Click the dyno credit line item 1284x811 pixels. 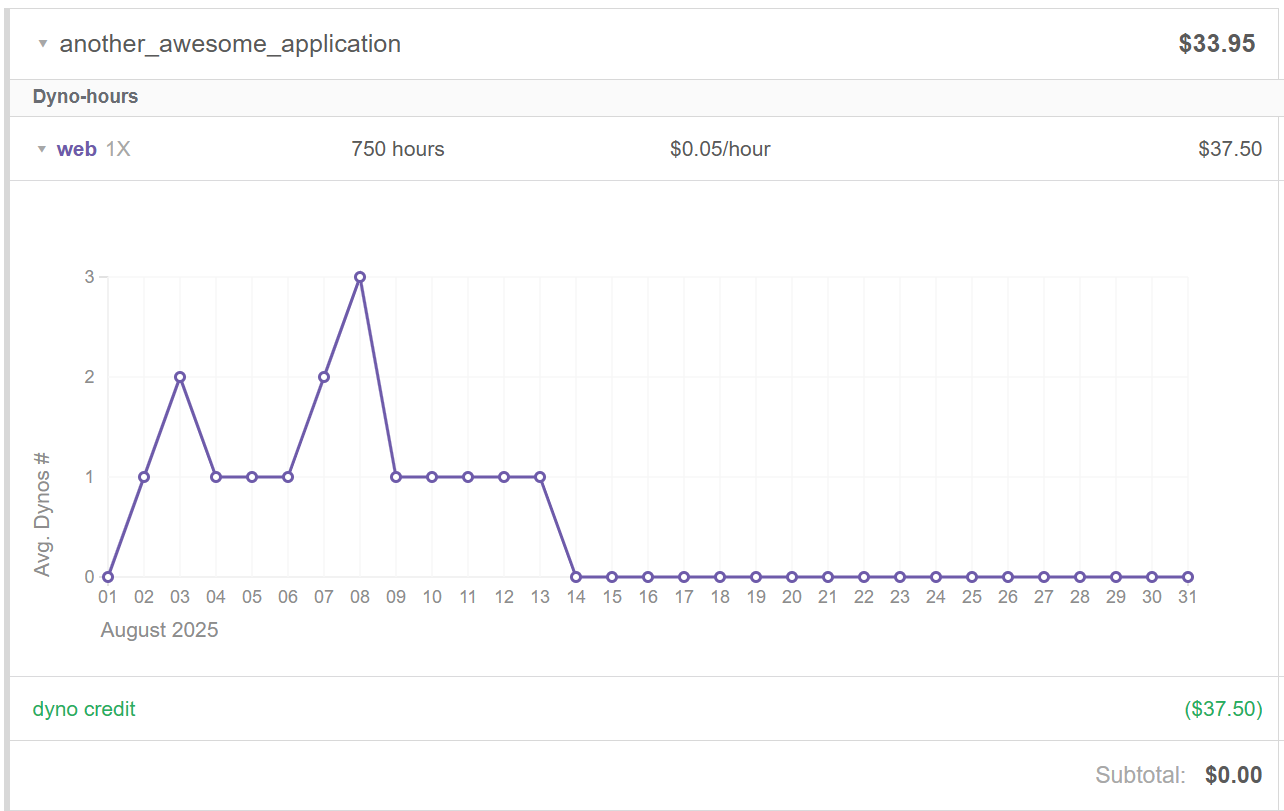pyautogui.click(x=84, y=709)
